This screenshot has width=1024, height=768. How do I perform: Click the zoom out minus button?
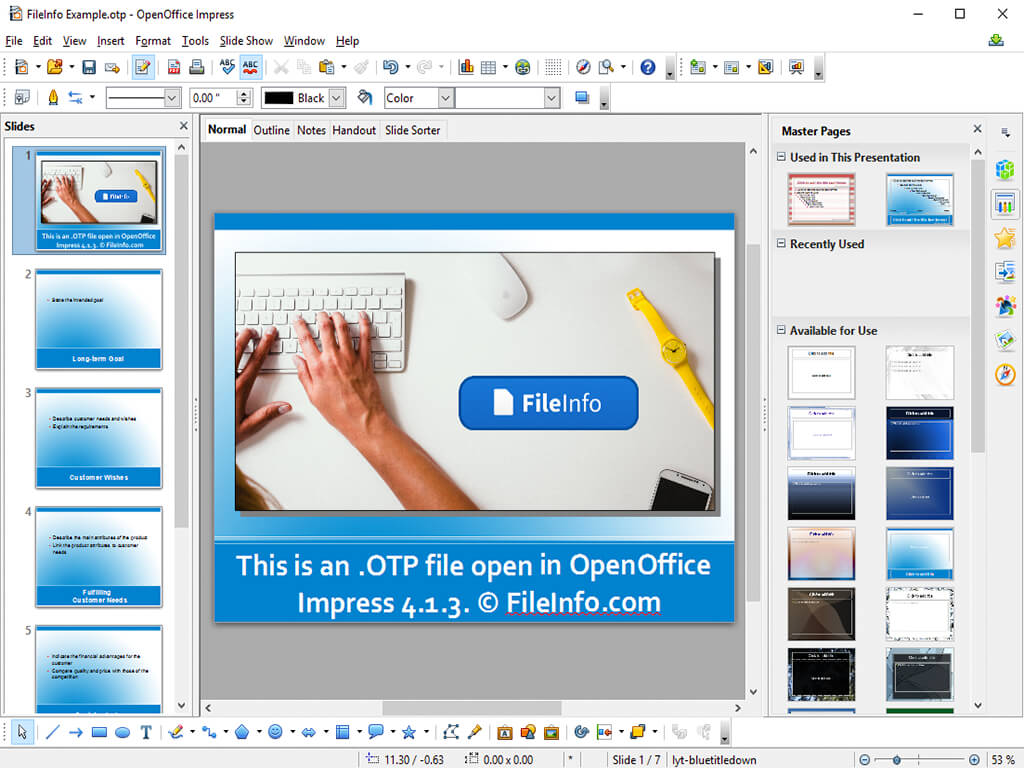865,760
